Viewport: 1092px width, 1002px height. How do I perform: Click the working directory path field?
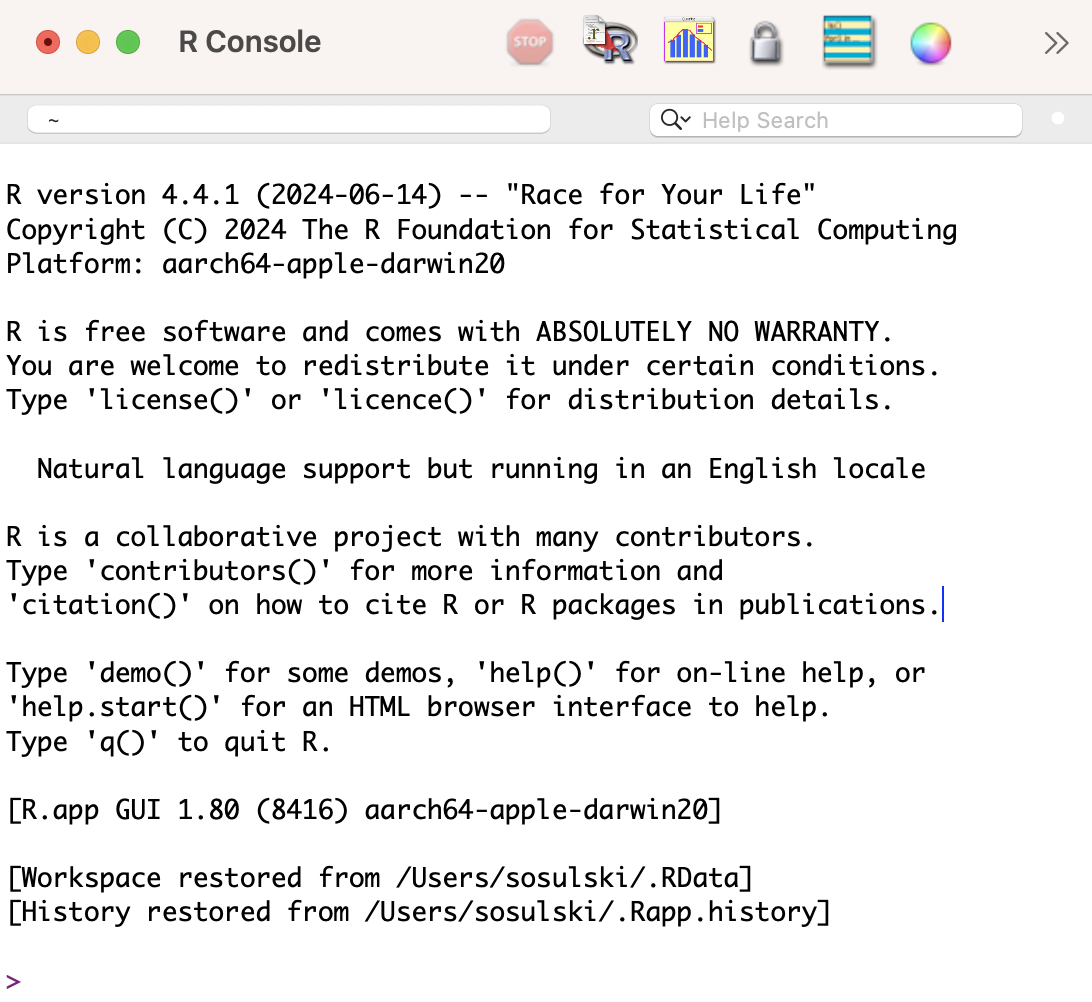[x=289, y=120]
